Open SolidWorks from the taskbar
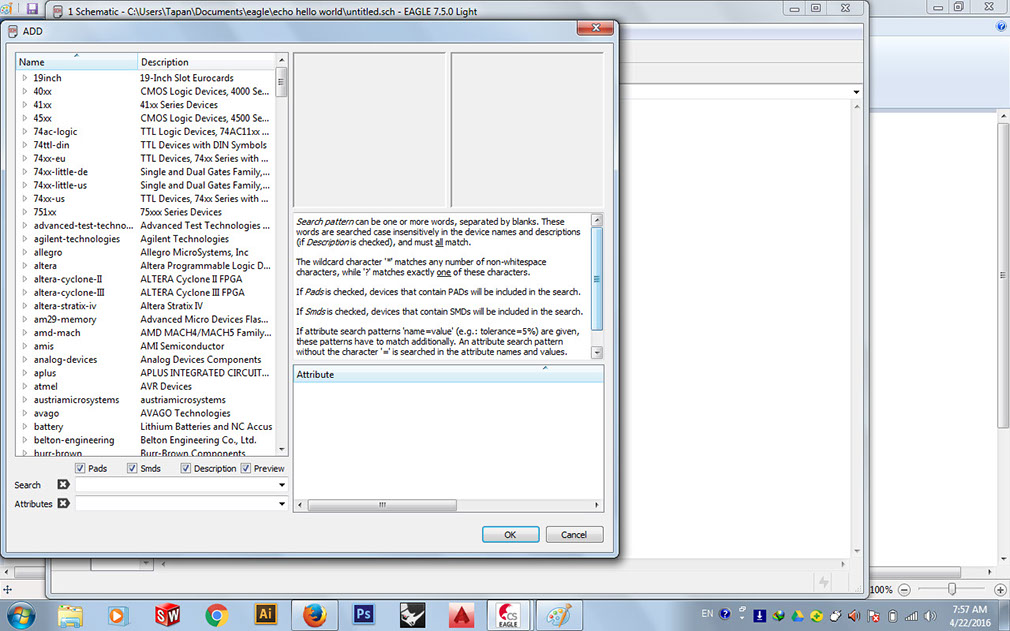Viewport: 1010px width, 631px height. coord(167,616)
